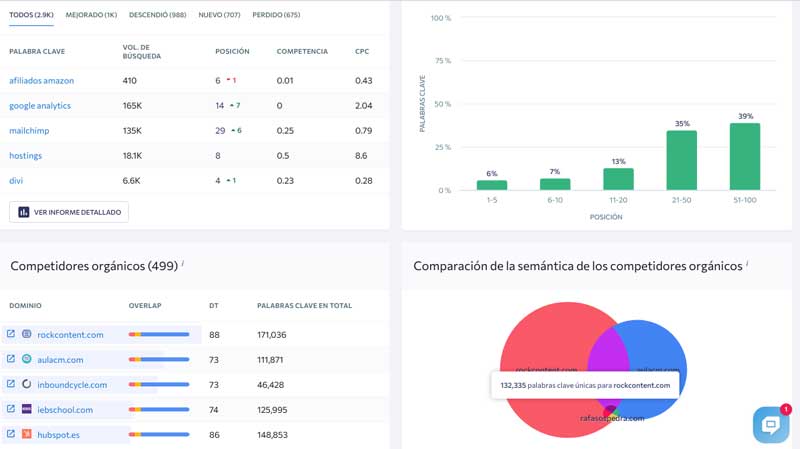This screenshot has width=800, height=449.
Task: Click external link icon beside inboundcycle.com
Action: [11, 384]
